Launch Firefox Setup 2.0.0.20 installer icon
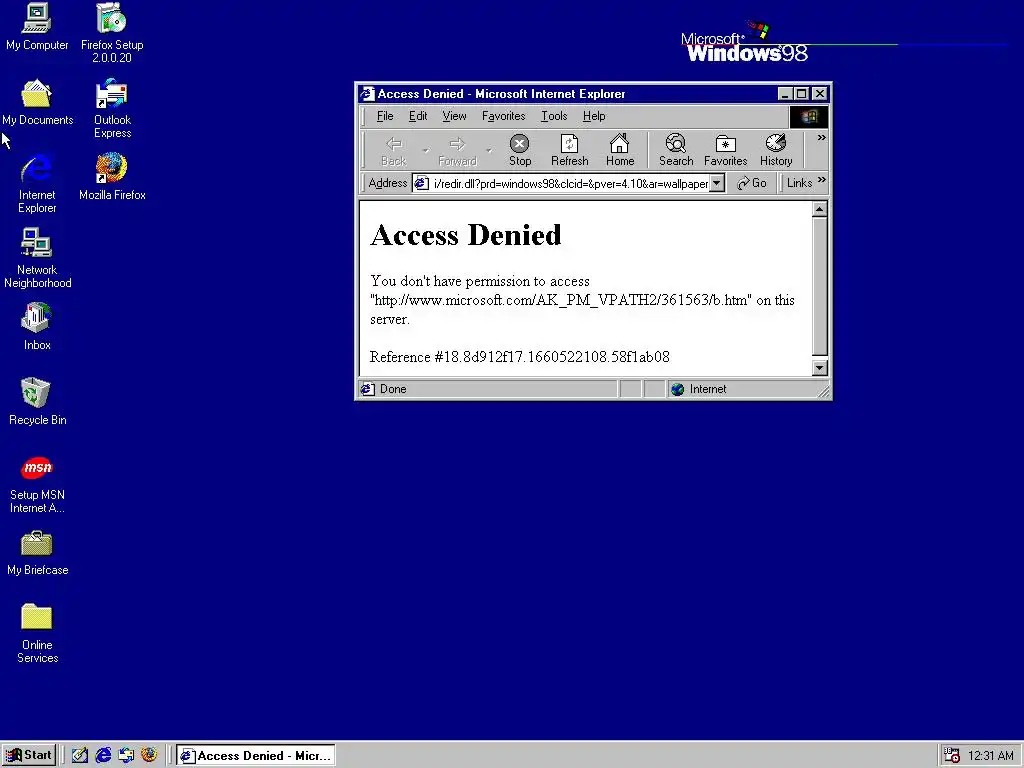1024x768 pixels. 112,33
